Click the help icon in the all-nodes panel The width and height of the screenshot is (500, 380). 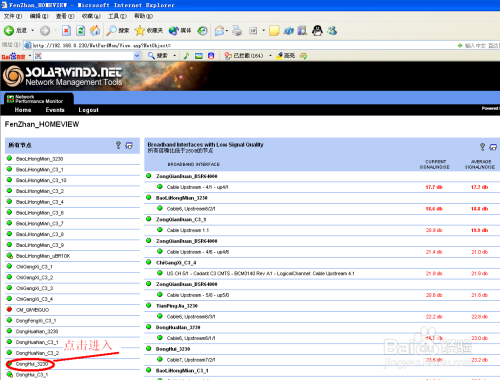[x=118, y=145]
